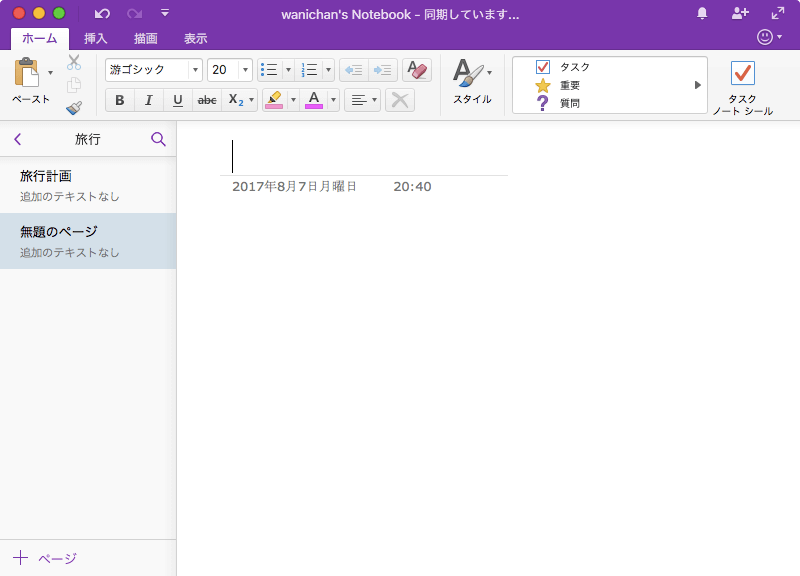Click the pink highlight color bar

click(274, 107)
